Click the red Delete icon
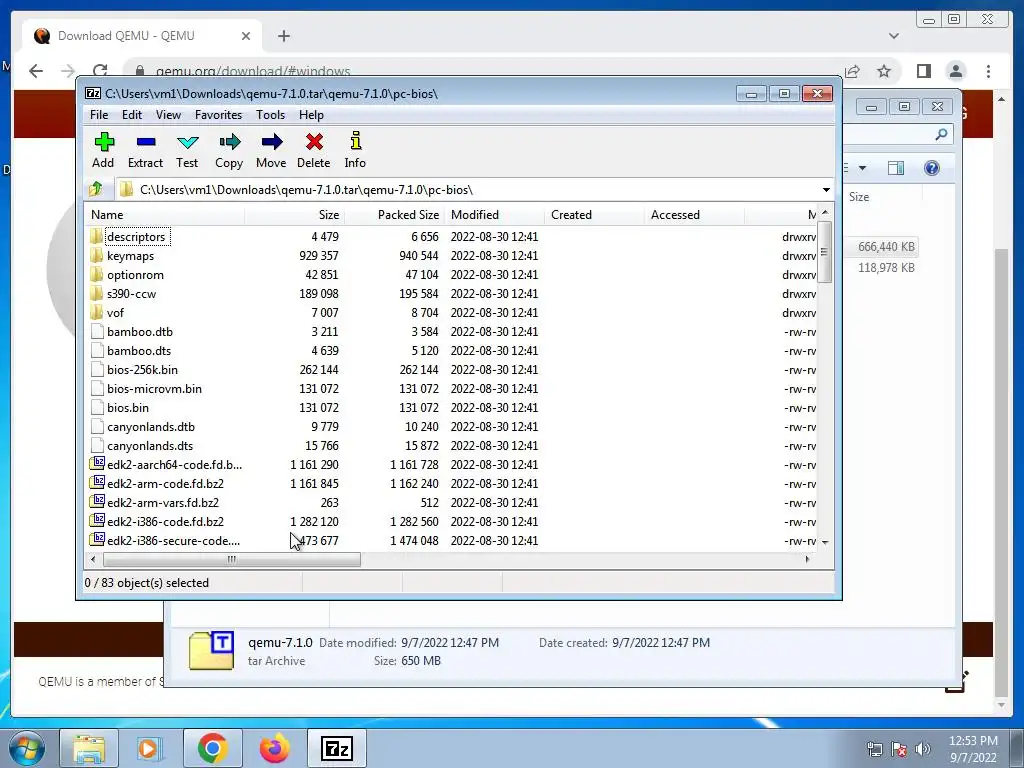This screenshot has width=1024, height=768. click(314, 142)
